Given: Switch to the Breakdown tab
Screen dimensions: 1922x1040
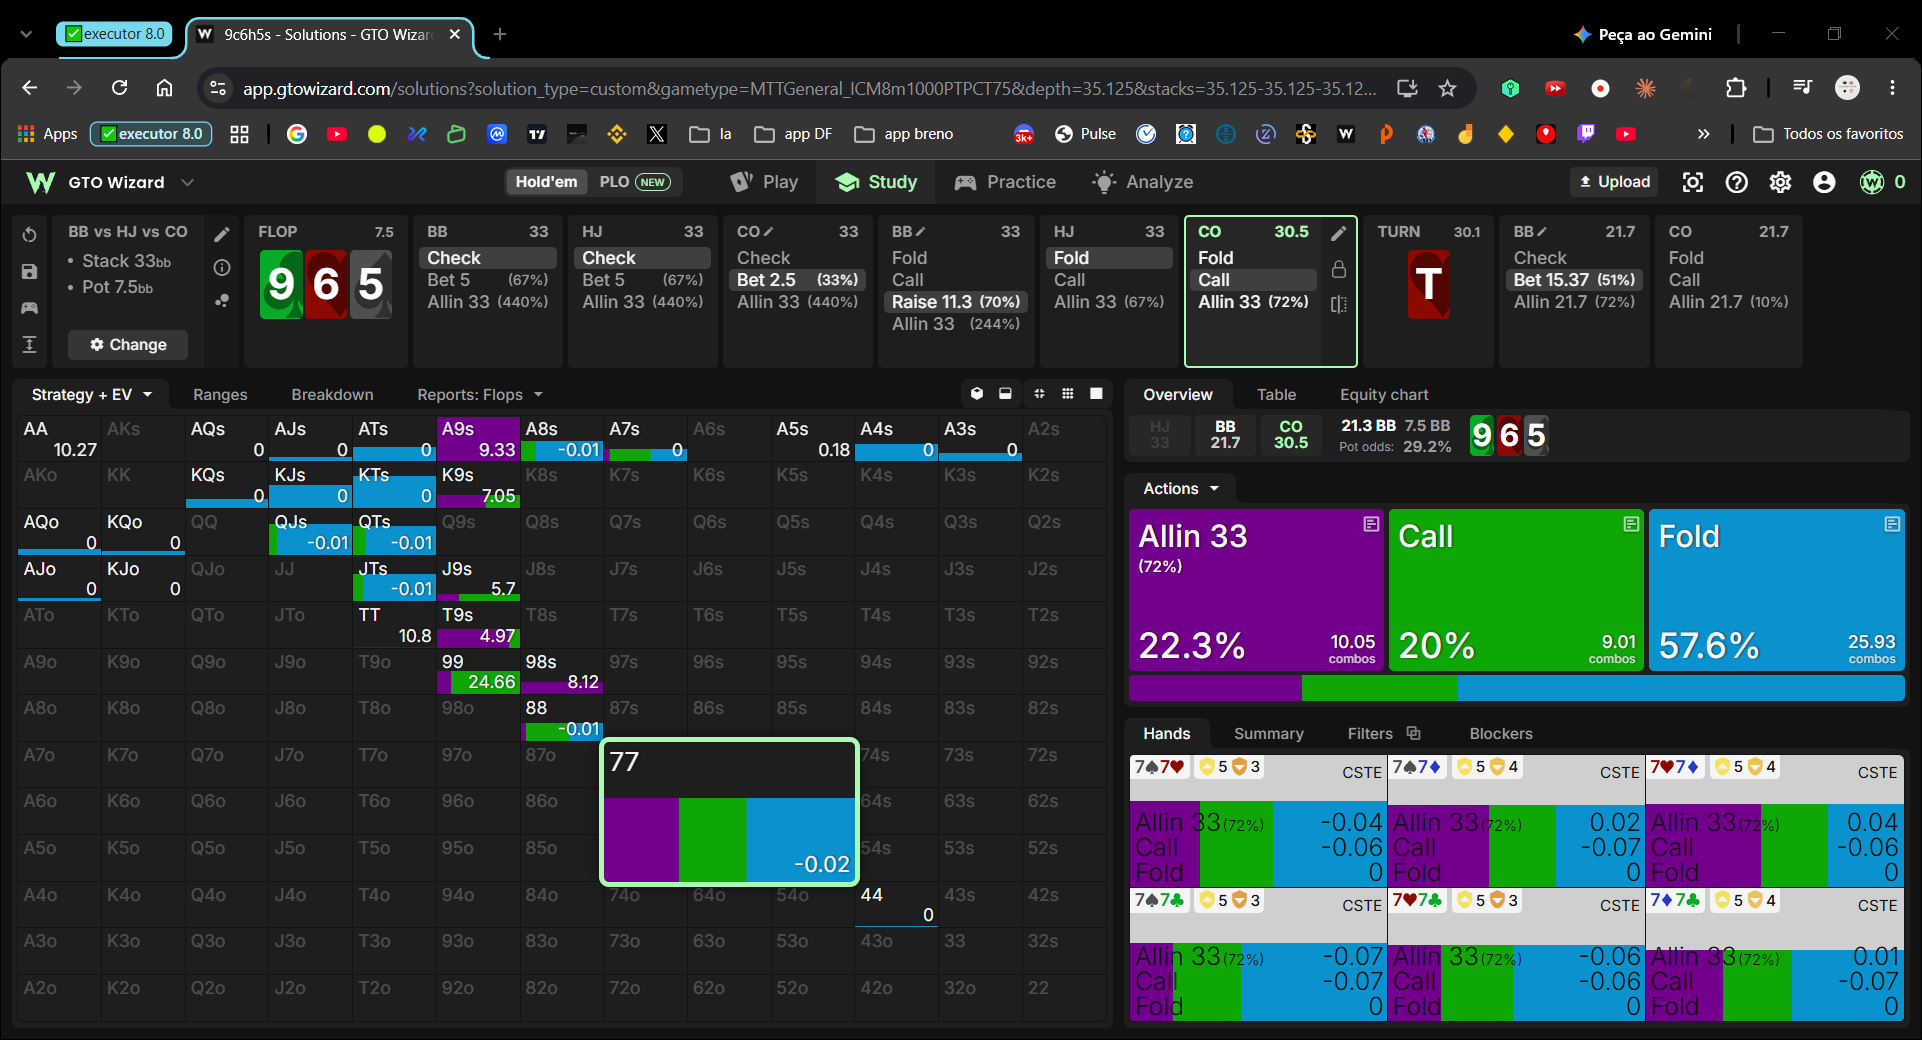Looking at the screenshot, I should tap(332, 395).
